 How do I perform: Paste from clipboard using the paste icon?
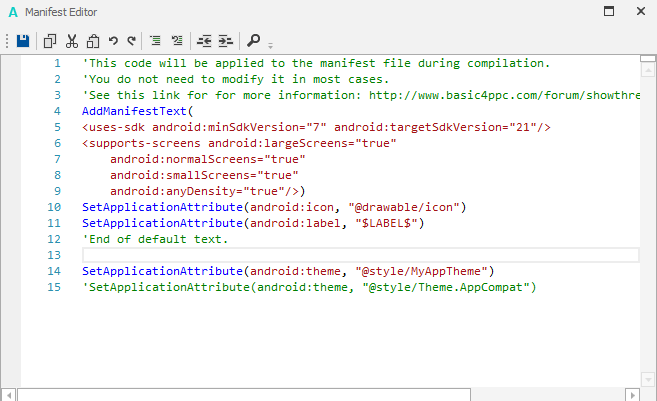click(93, 41)
